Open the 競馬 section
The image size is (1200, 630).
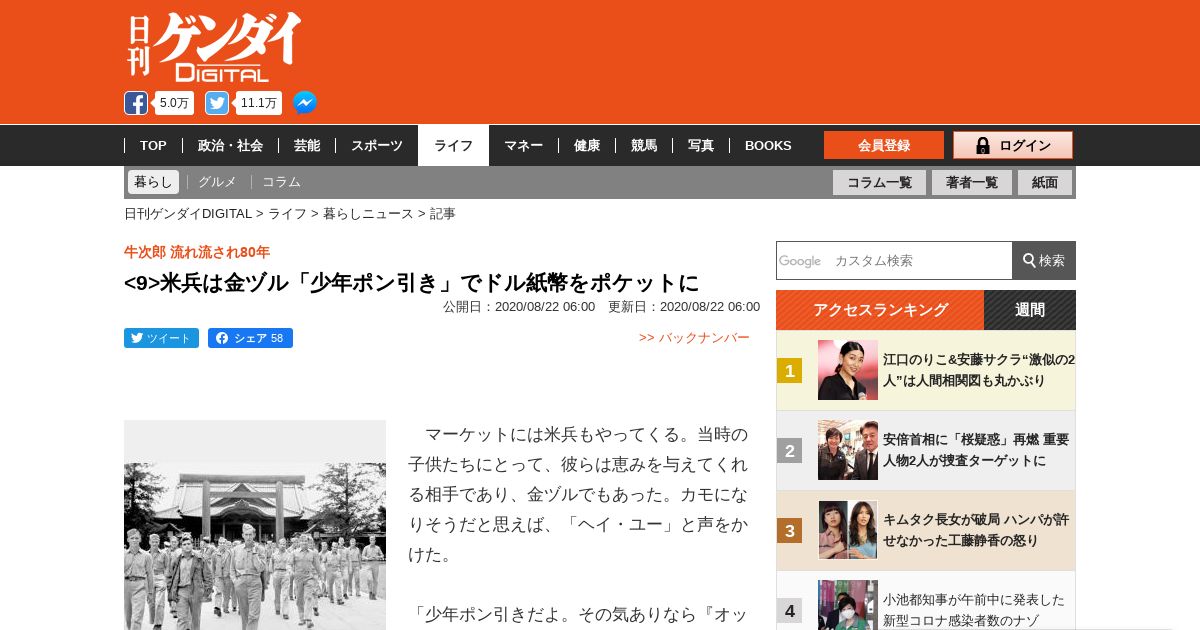(644, 146)
